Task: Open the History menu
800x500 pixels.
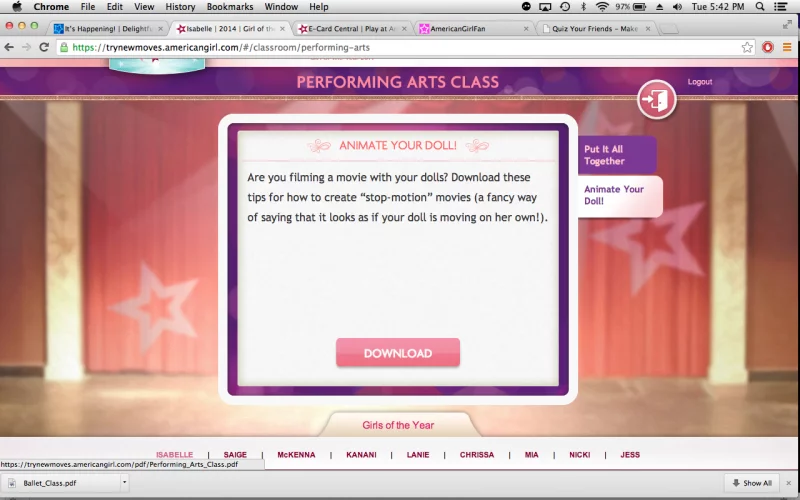Action: [180, 7]
